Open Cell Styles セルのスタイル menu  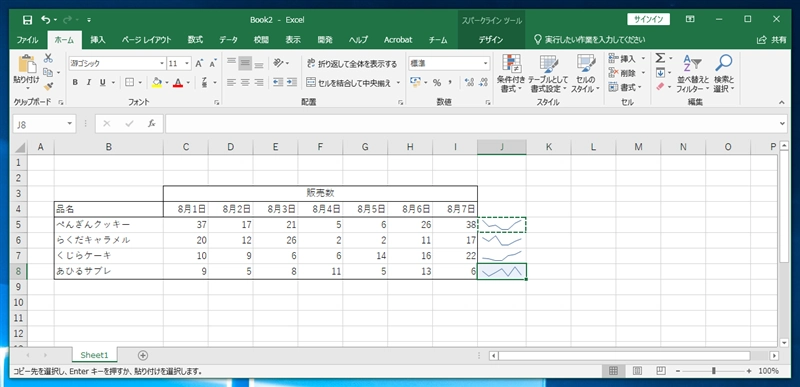click(585, 73)
